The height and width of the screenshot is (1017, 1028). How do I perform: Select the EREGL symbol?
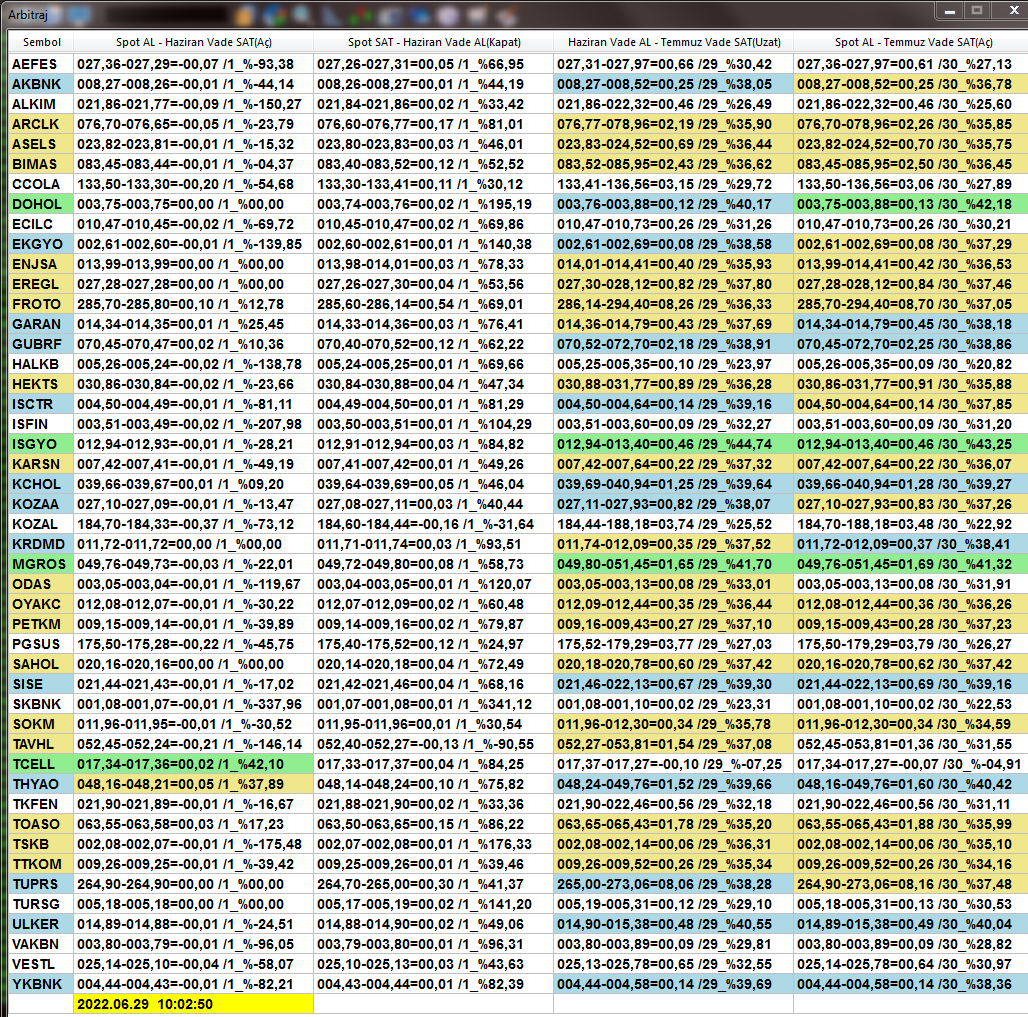41,284
